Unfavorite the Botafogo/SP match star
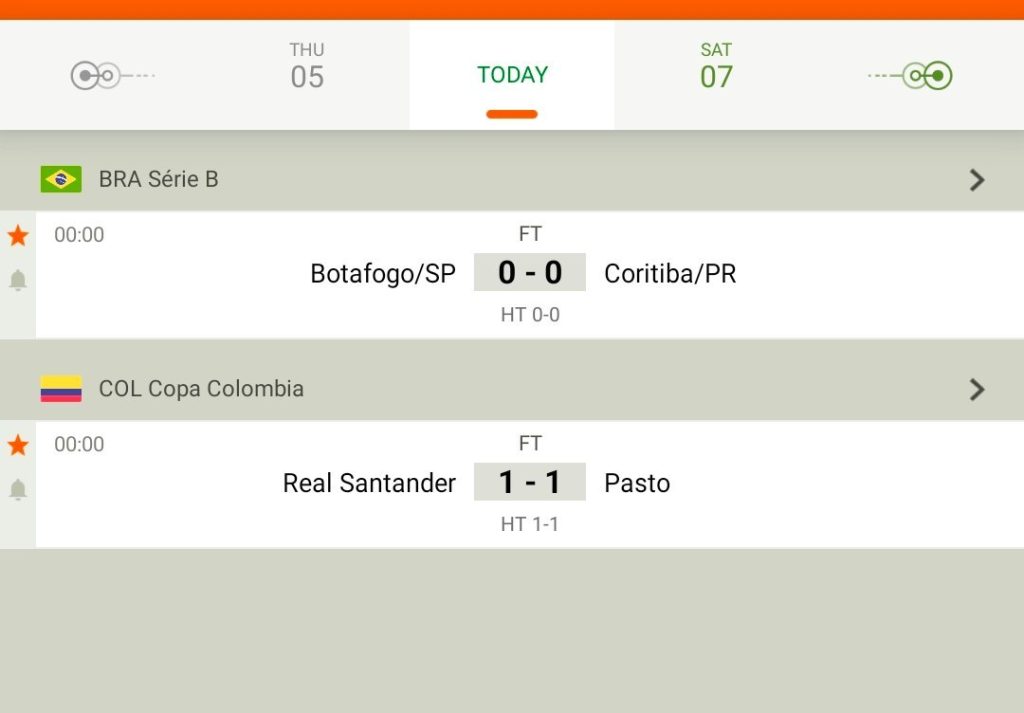1024x713 pixels. [x=18, y=235]
